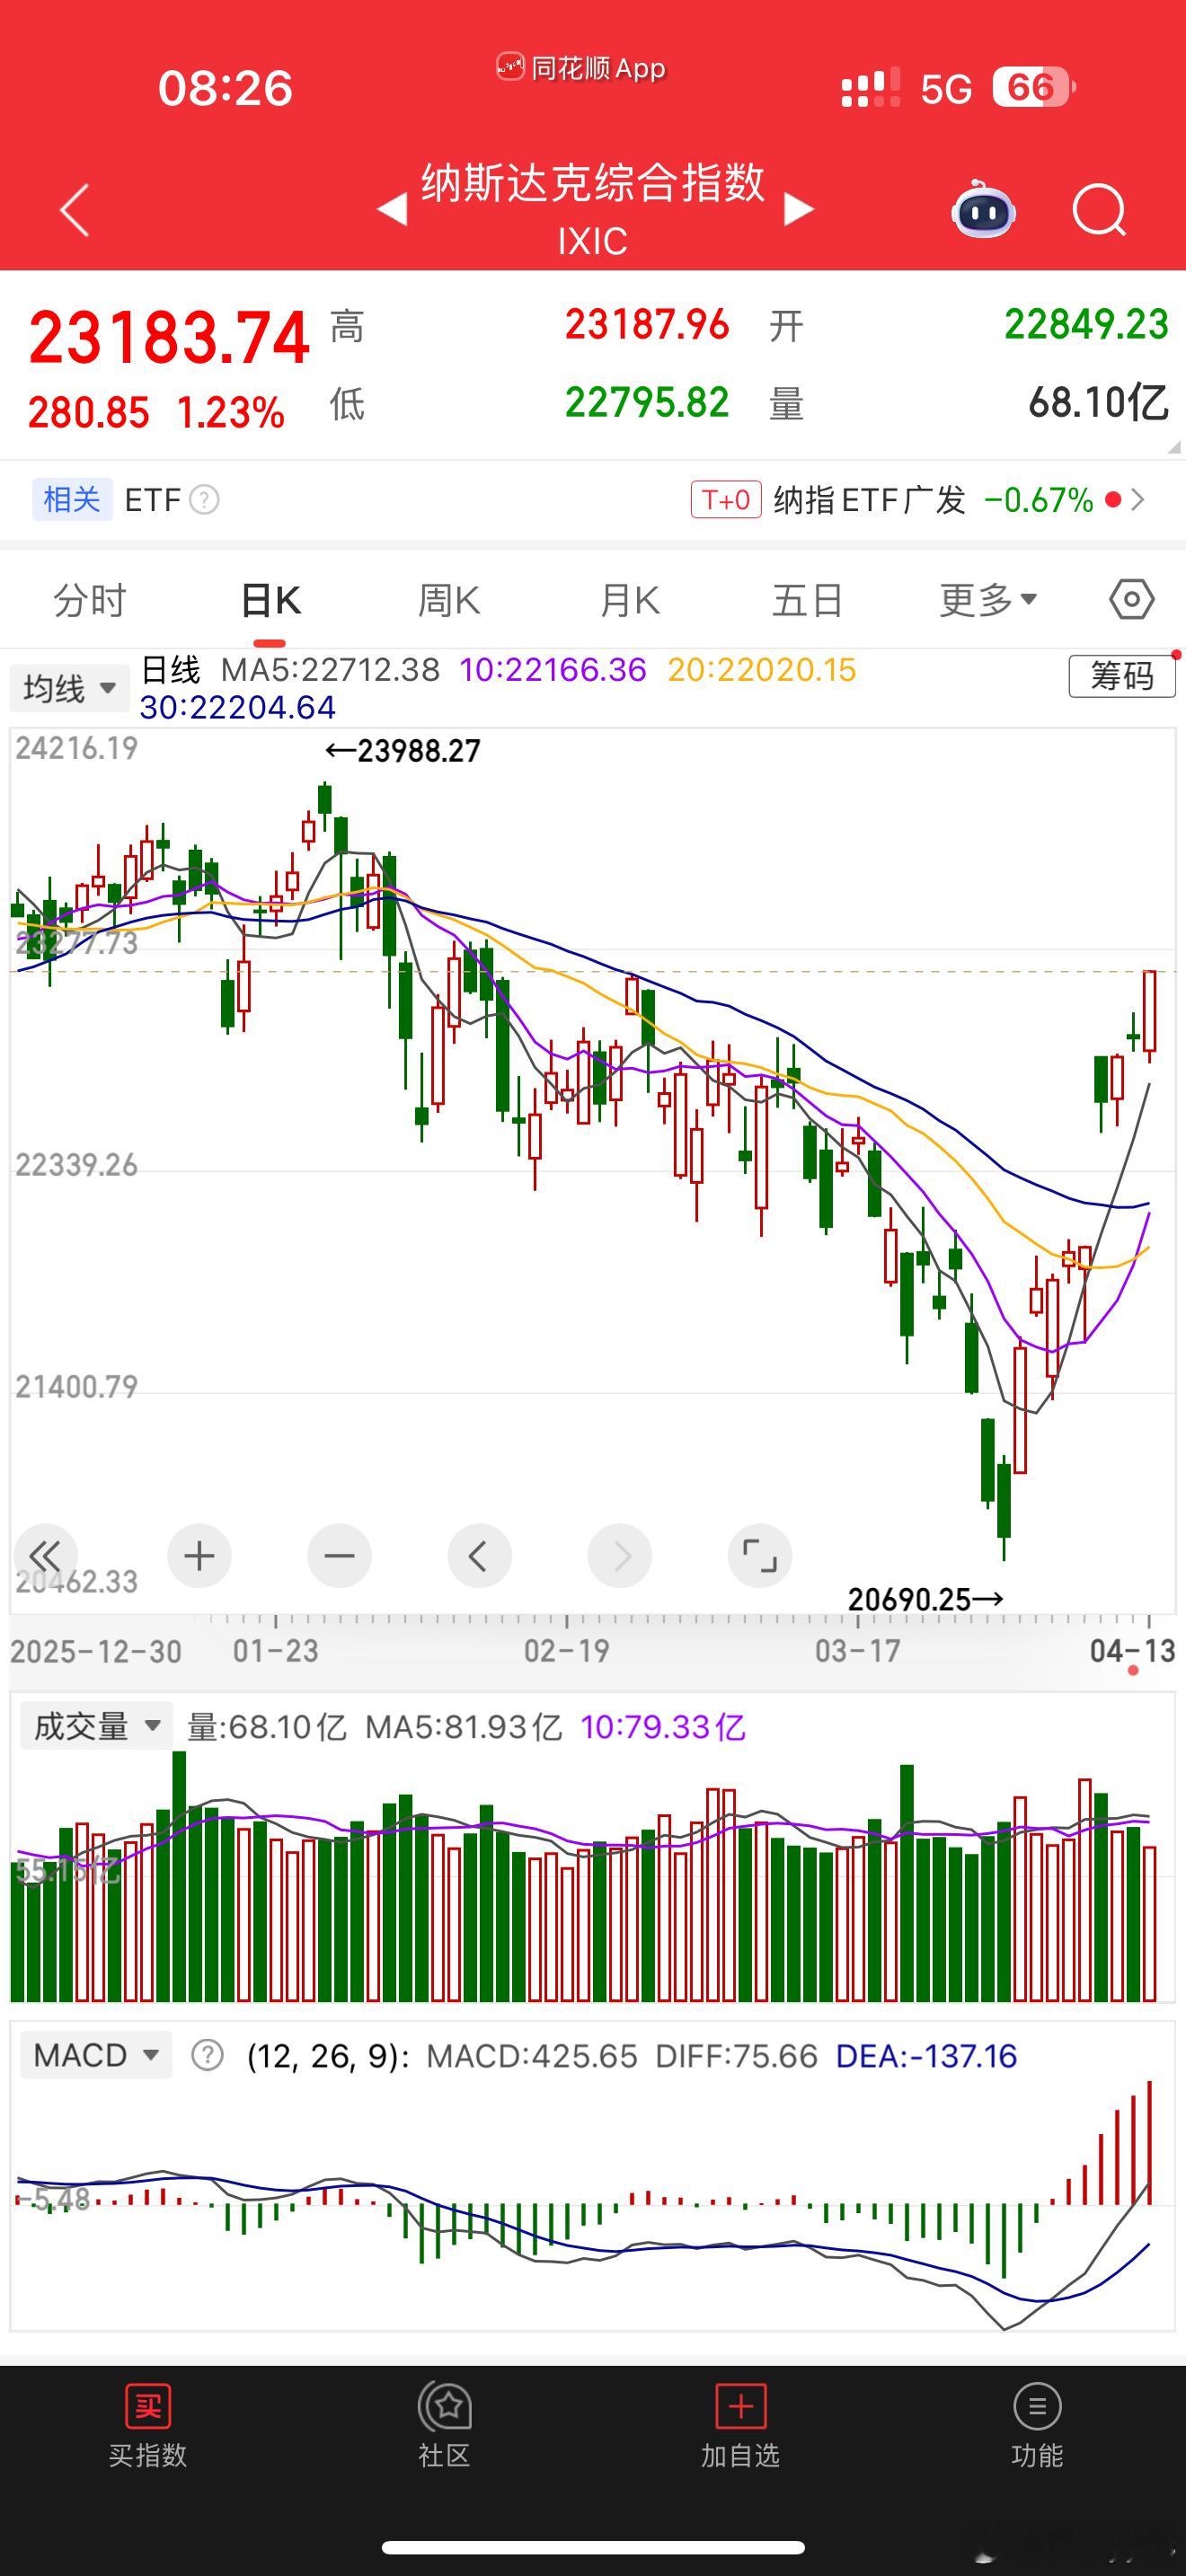Tap latest price 23183.74
Screen dimensions: 1186x2576
169,337
